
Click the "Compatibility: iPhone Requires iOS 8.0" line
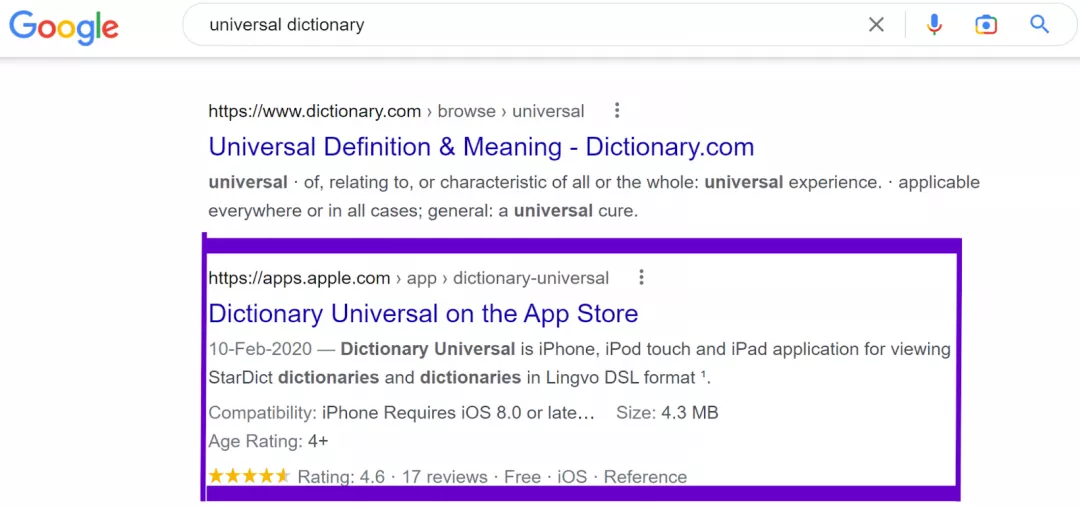coord(402,413)
